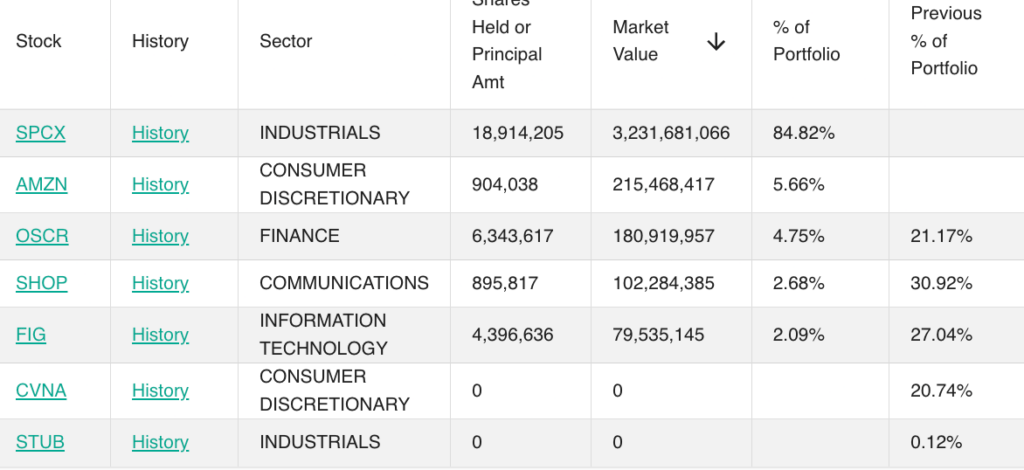The width and height of the screenshot is (1024, 470).
Task: Select CONSUMER DISCRETIONARY in CVNA row
Action: point(335,390)
